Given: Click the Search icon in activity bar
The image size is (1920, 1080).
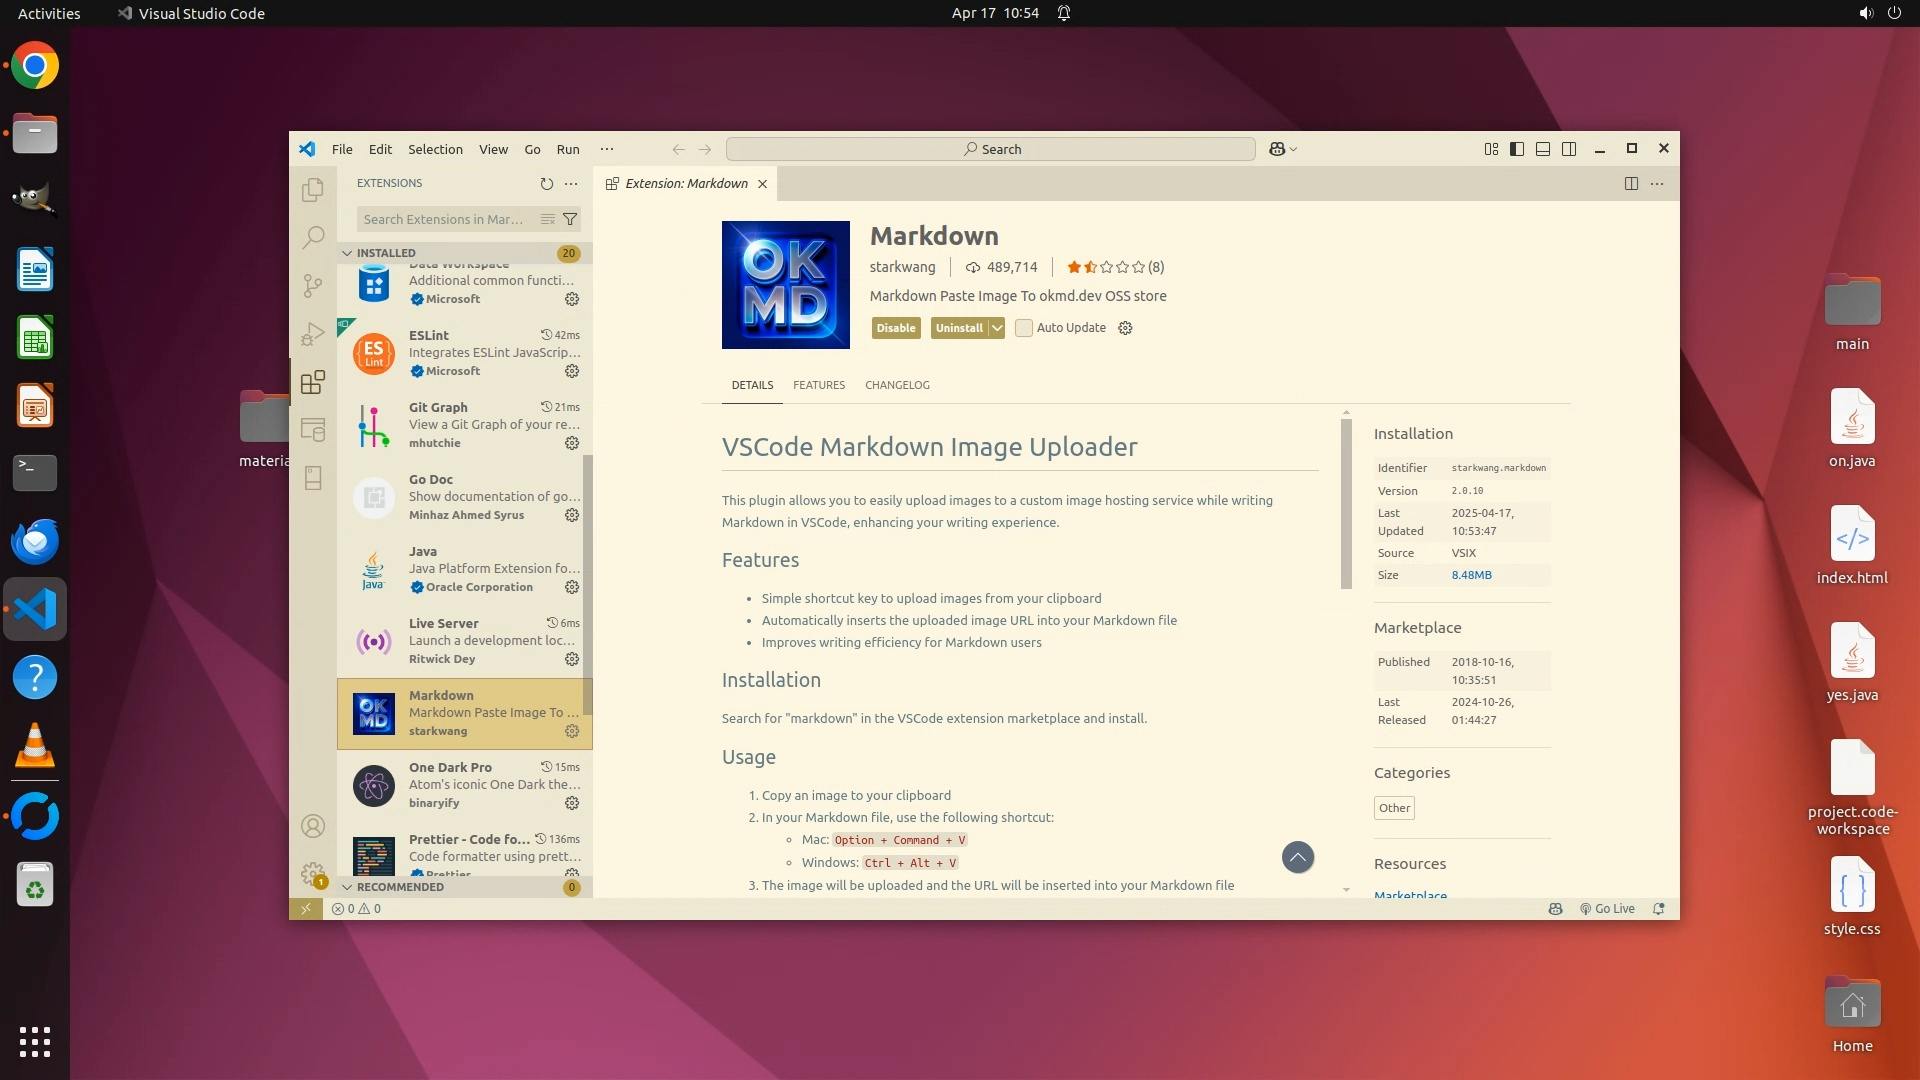Looking at the screenshot, I should [313, 237].
